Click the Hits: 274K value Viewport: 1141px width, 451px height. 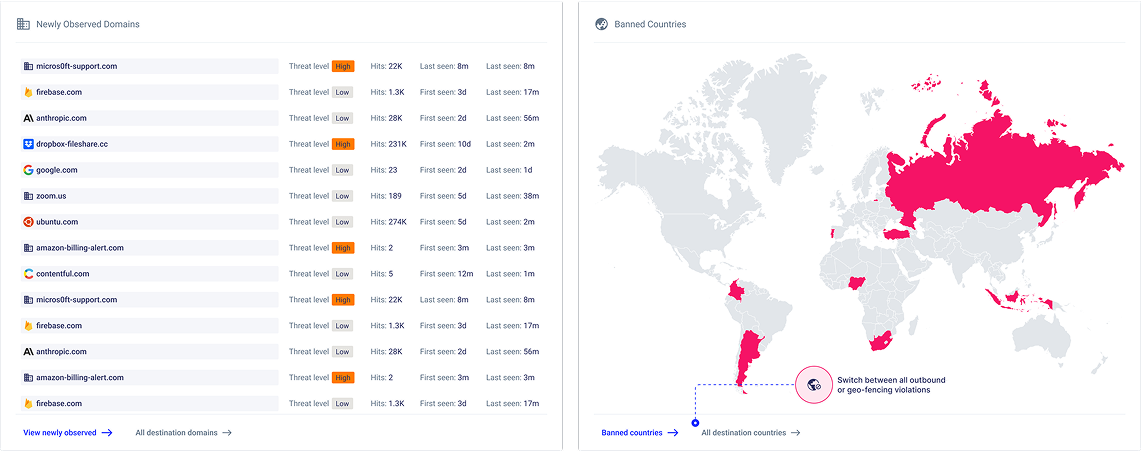coord(389,222)
